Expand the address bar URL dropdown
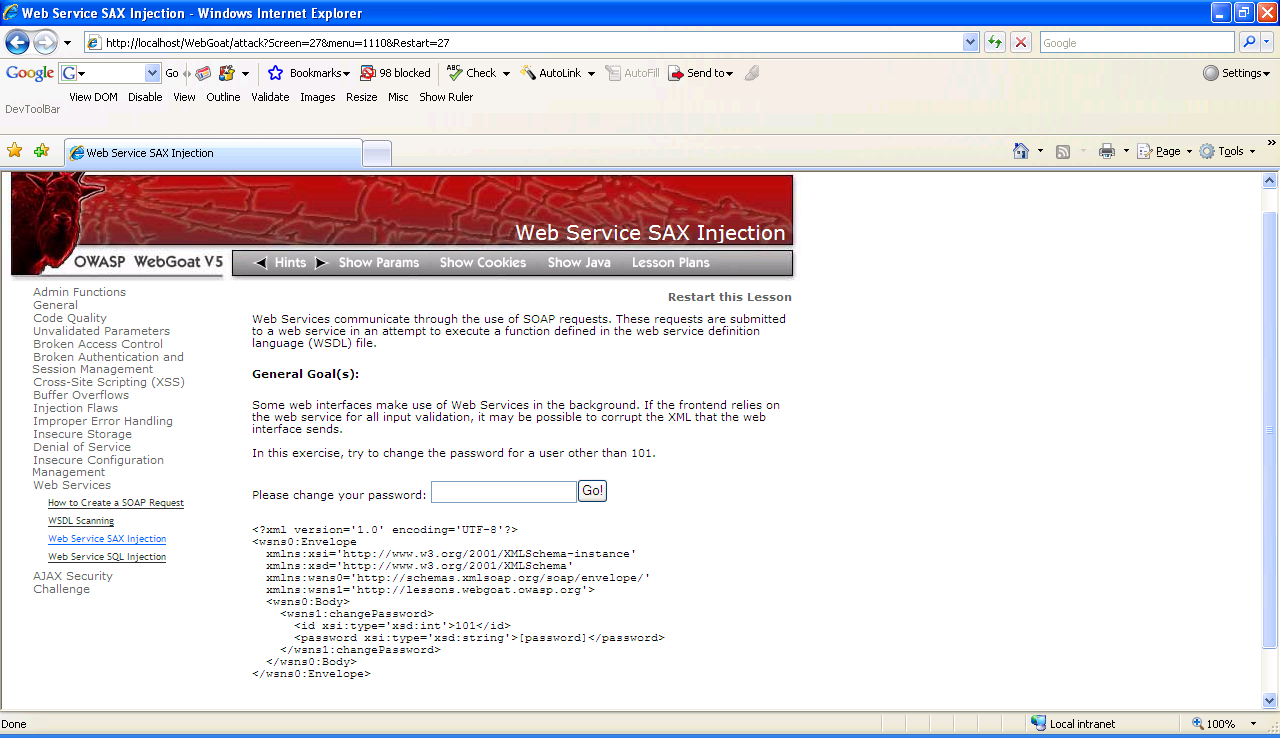This screenshot has width=1280, height=738. click(x=970, y=42)
